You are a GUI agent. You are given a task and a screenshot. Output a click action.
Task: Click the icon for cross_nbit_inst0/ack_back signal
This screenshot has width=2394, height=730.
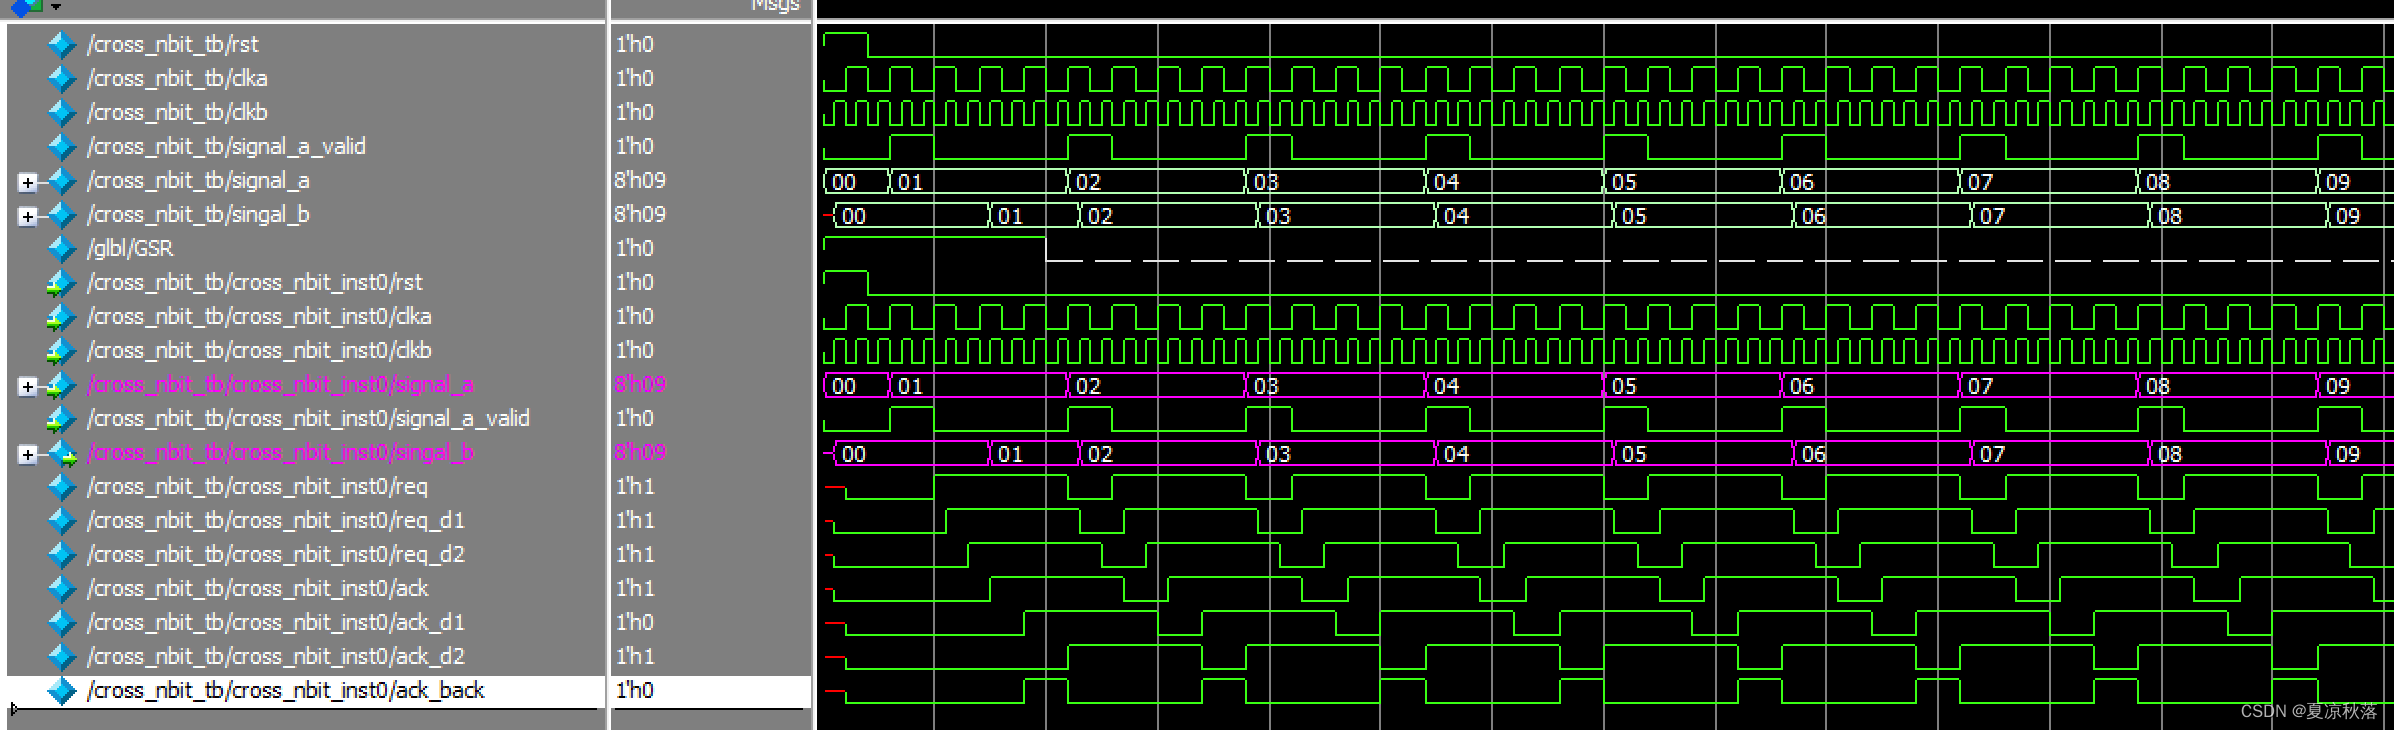tap(62, 690)
